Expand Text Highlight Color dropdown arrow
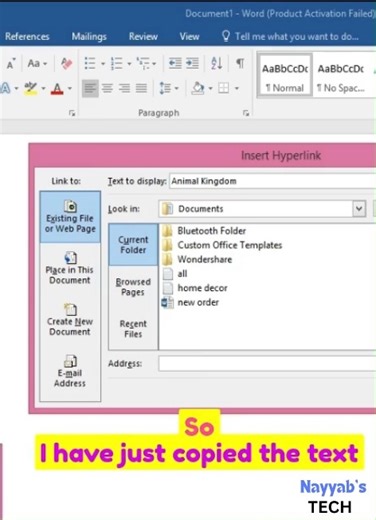The height and width of the screenshot is (520, 376). 43,88
